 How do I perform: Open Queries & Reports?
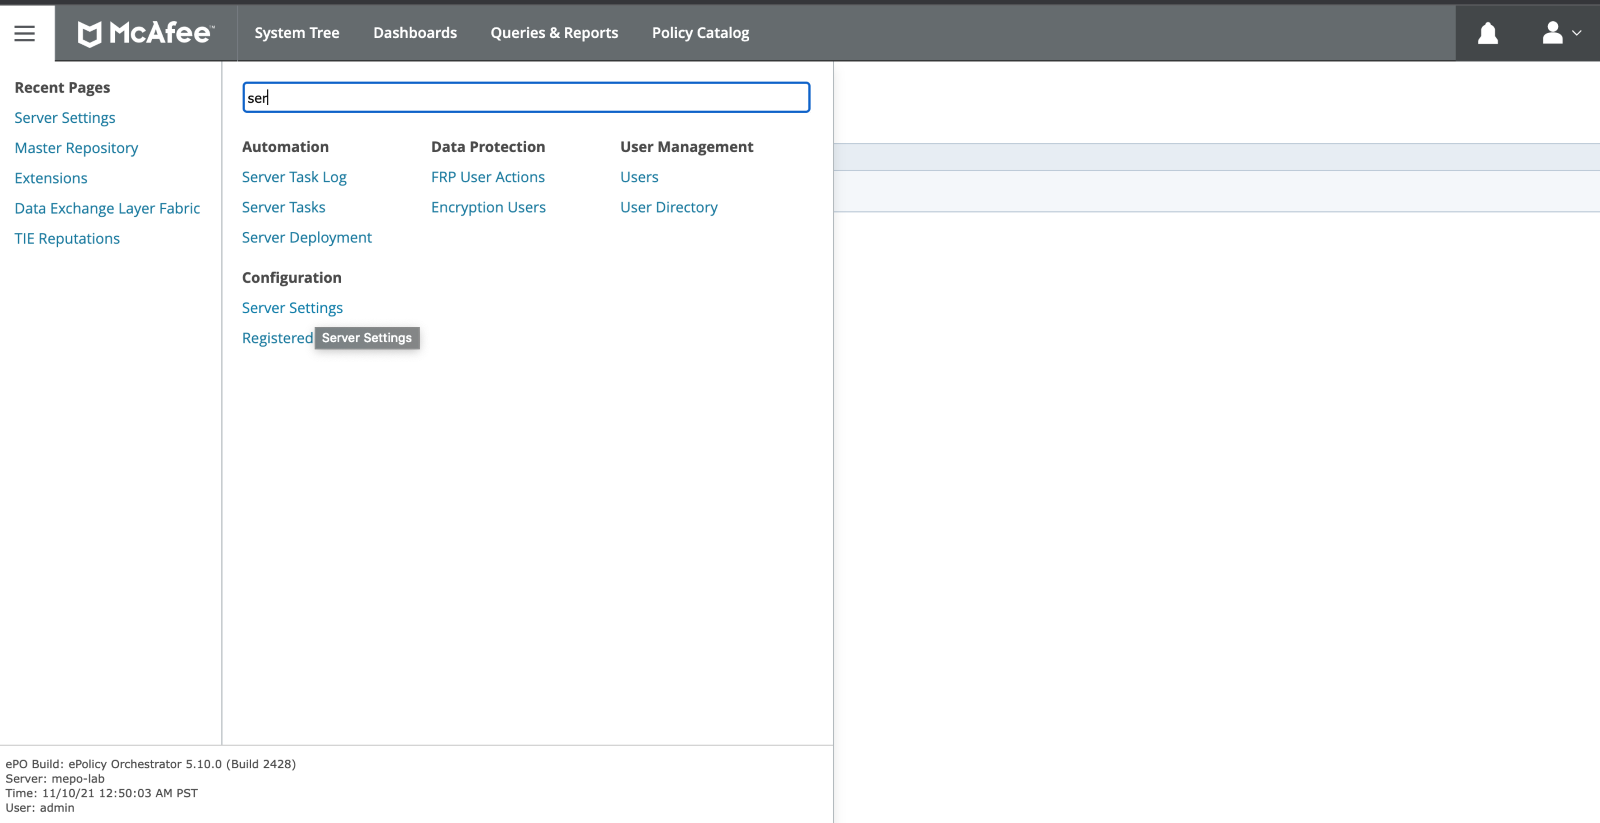tap(554, 33)
